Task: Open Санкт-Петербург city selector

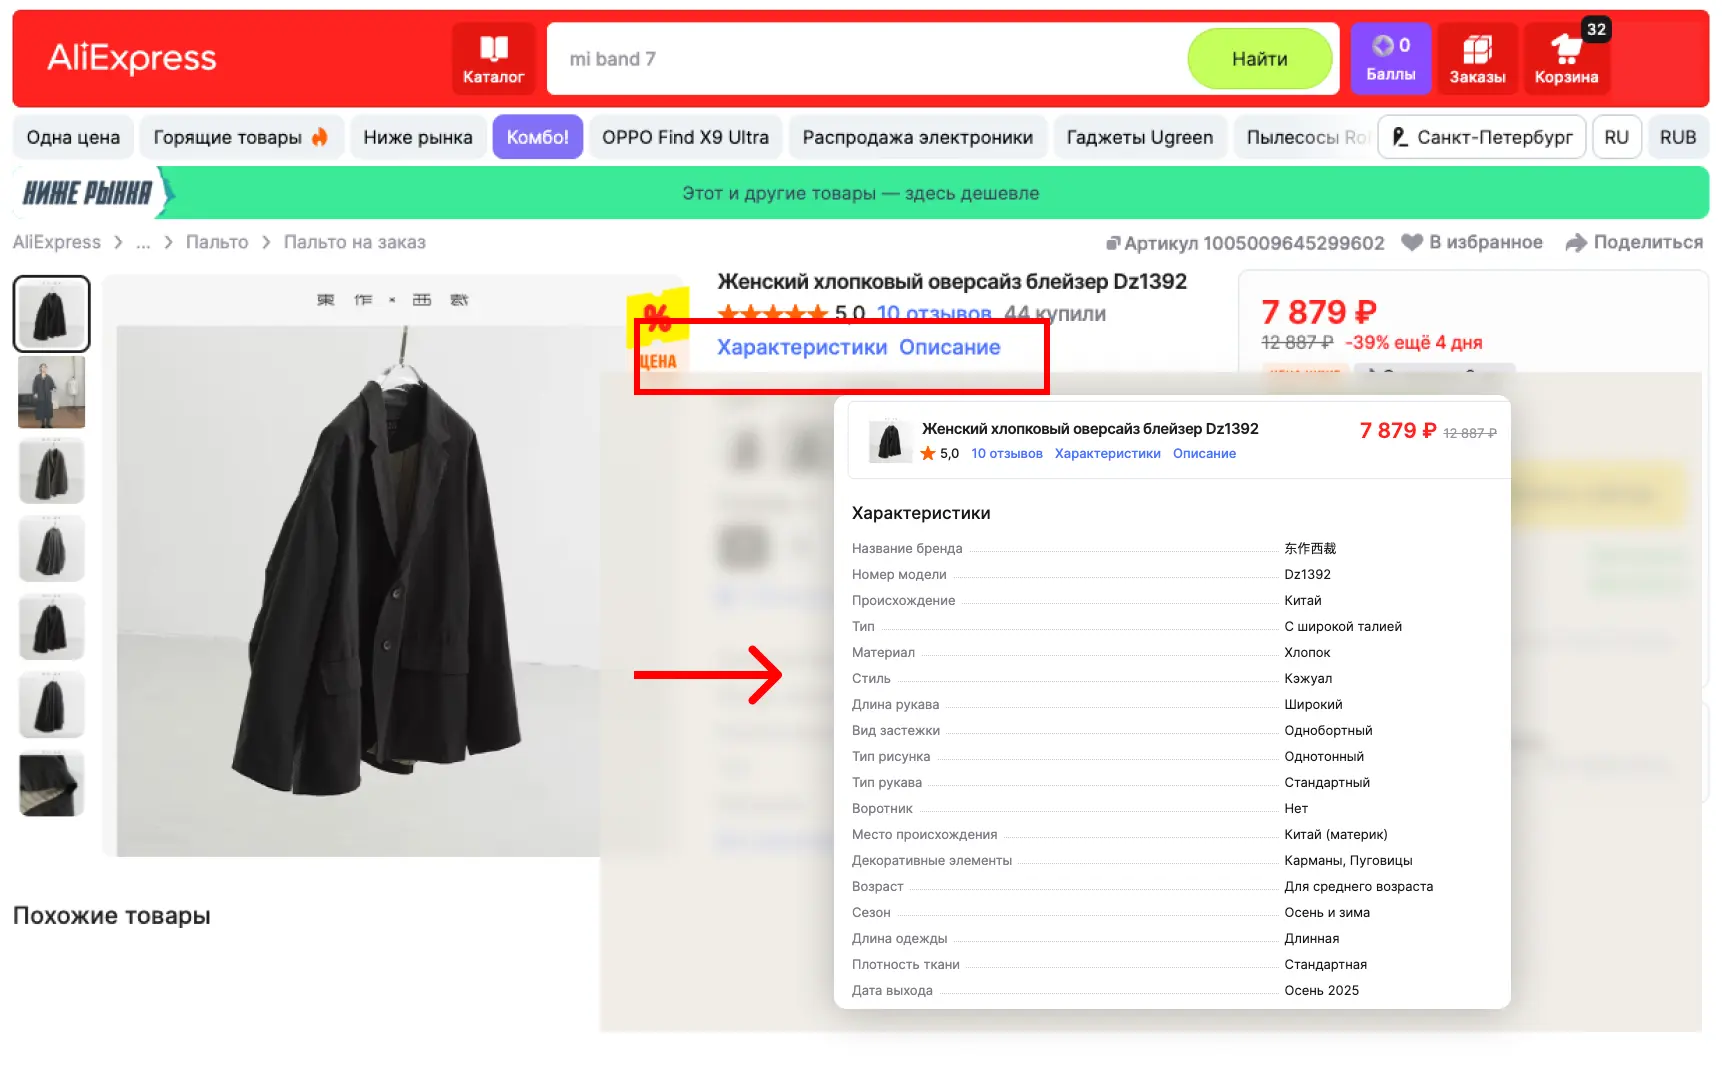Action: pyautogui.click(x=1482, y=137)
